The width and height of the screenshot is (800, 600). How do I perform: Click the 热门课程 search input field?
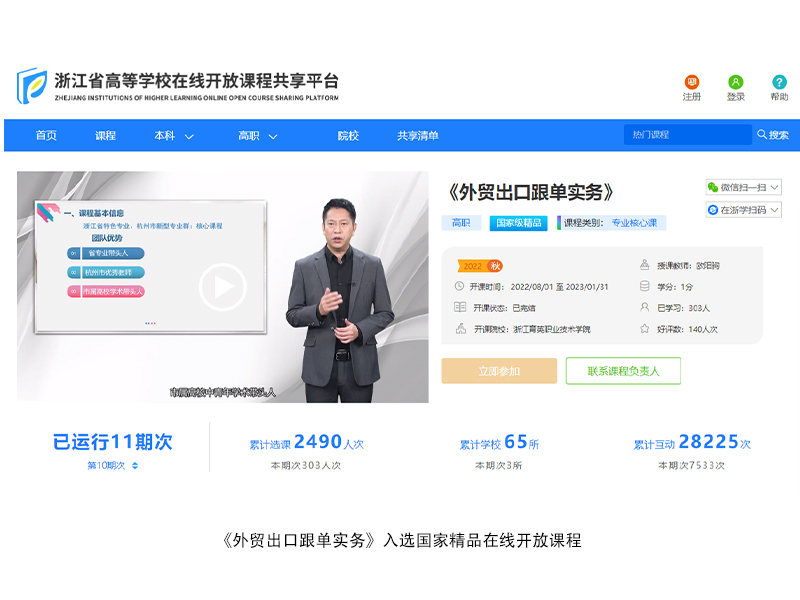coord(687,135)
